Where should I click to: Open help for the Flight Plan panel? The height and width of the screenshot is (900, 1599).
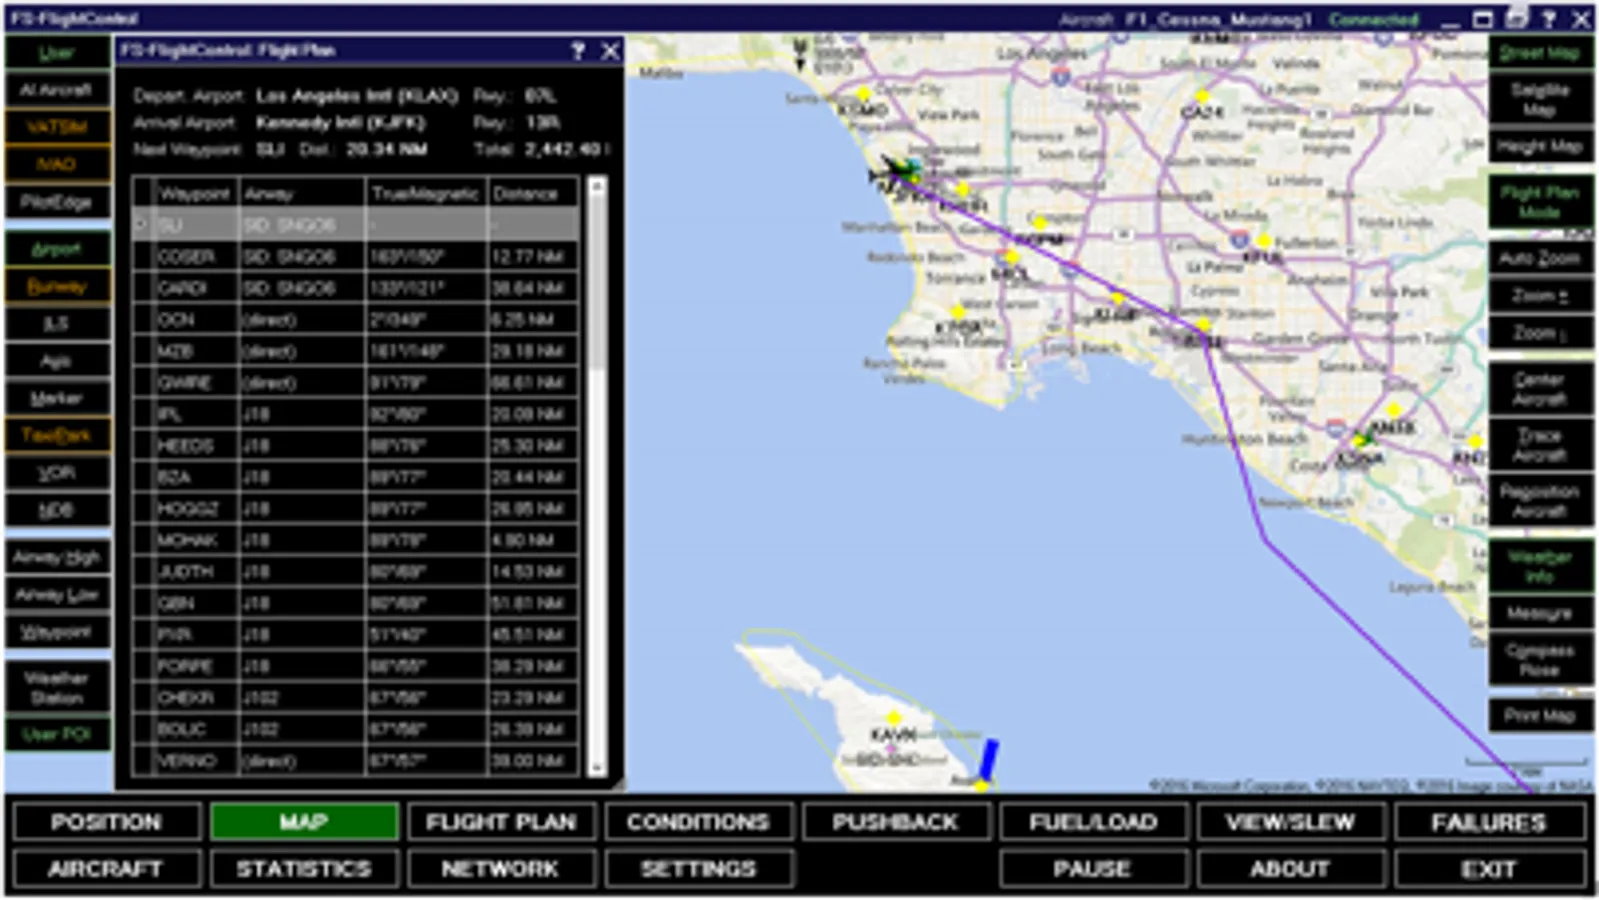coord(577,51)
